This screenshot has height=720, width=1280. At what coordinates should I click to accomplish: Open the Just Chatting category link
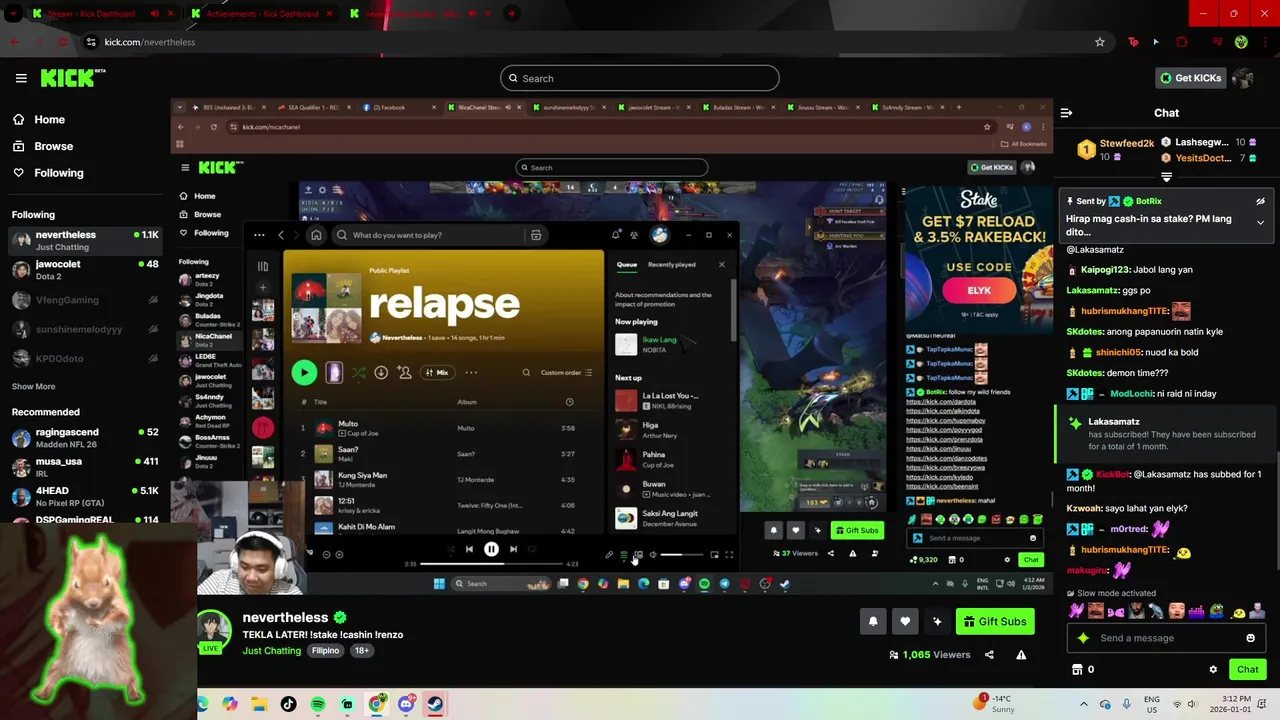(271, 650)
